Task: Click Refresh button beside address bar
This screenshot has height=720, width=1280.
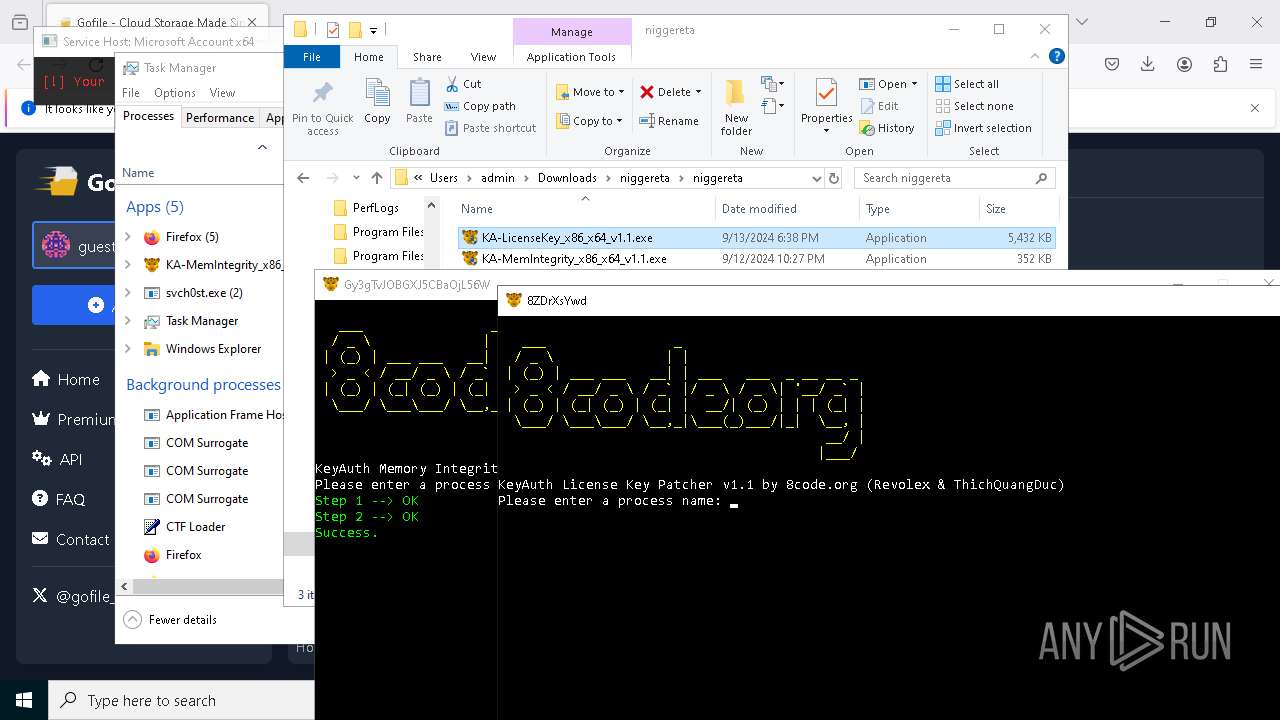Action: point(833,178)
